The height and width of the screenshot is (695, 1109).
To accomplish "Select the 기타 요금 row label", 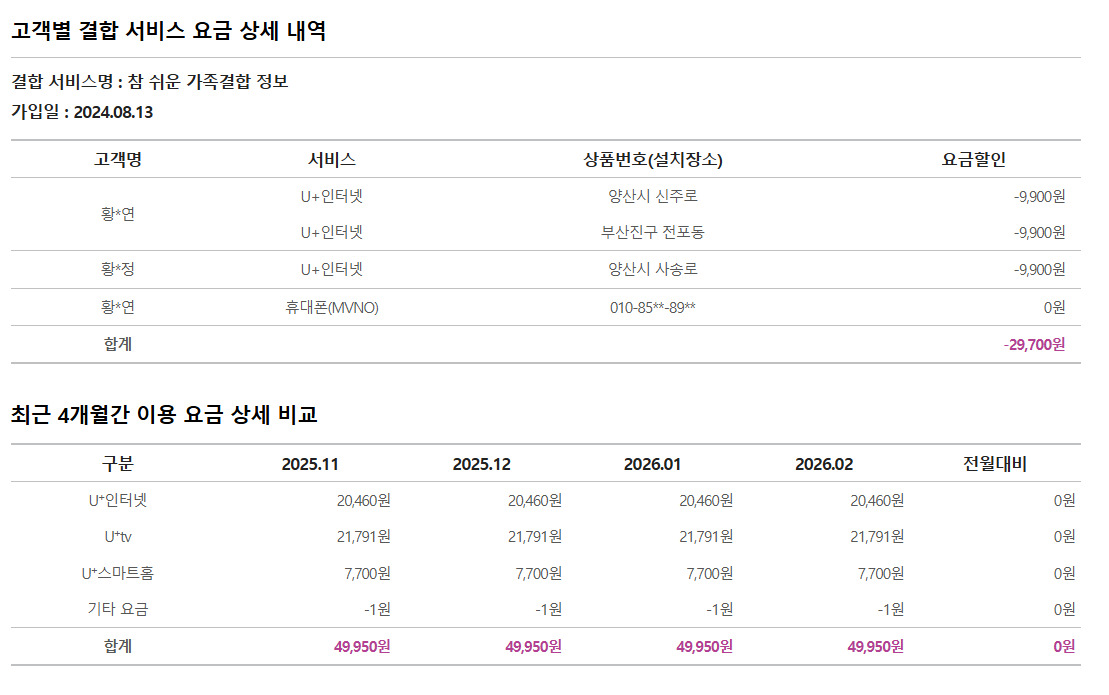I will pyautogui.click(x=118, y=609).
